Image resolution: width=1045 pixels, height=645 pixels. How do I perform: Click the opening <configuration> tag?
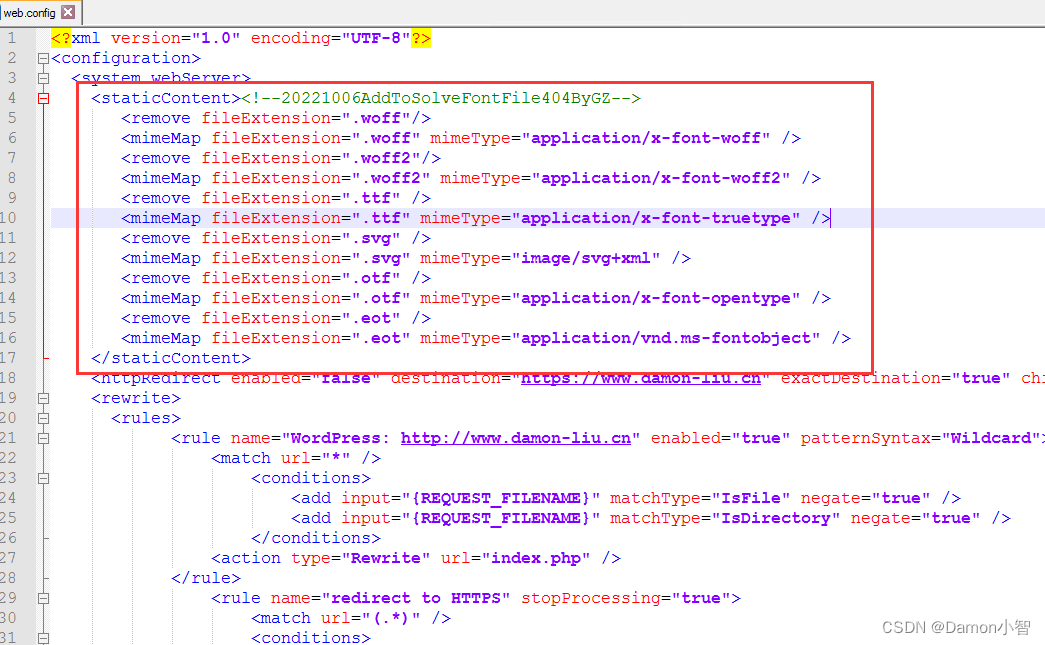(126, 58)
